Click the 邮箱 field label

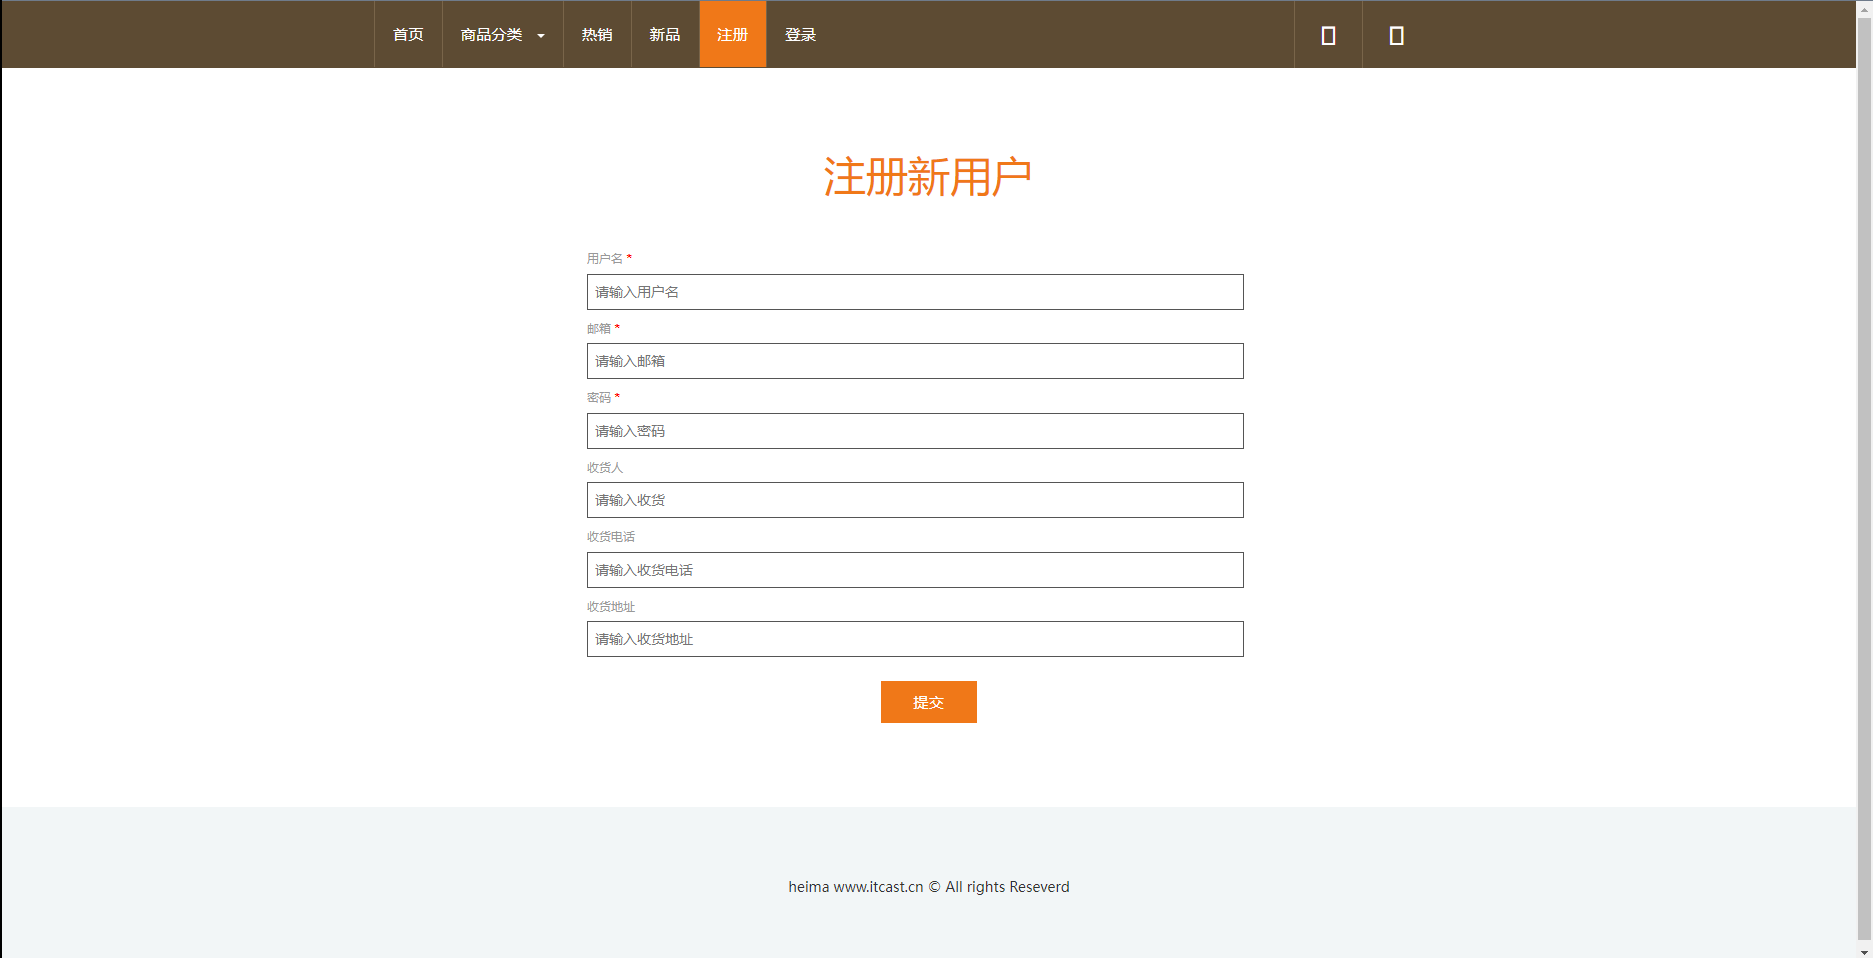point(599,328)
